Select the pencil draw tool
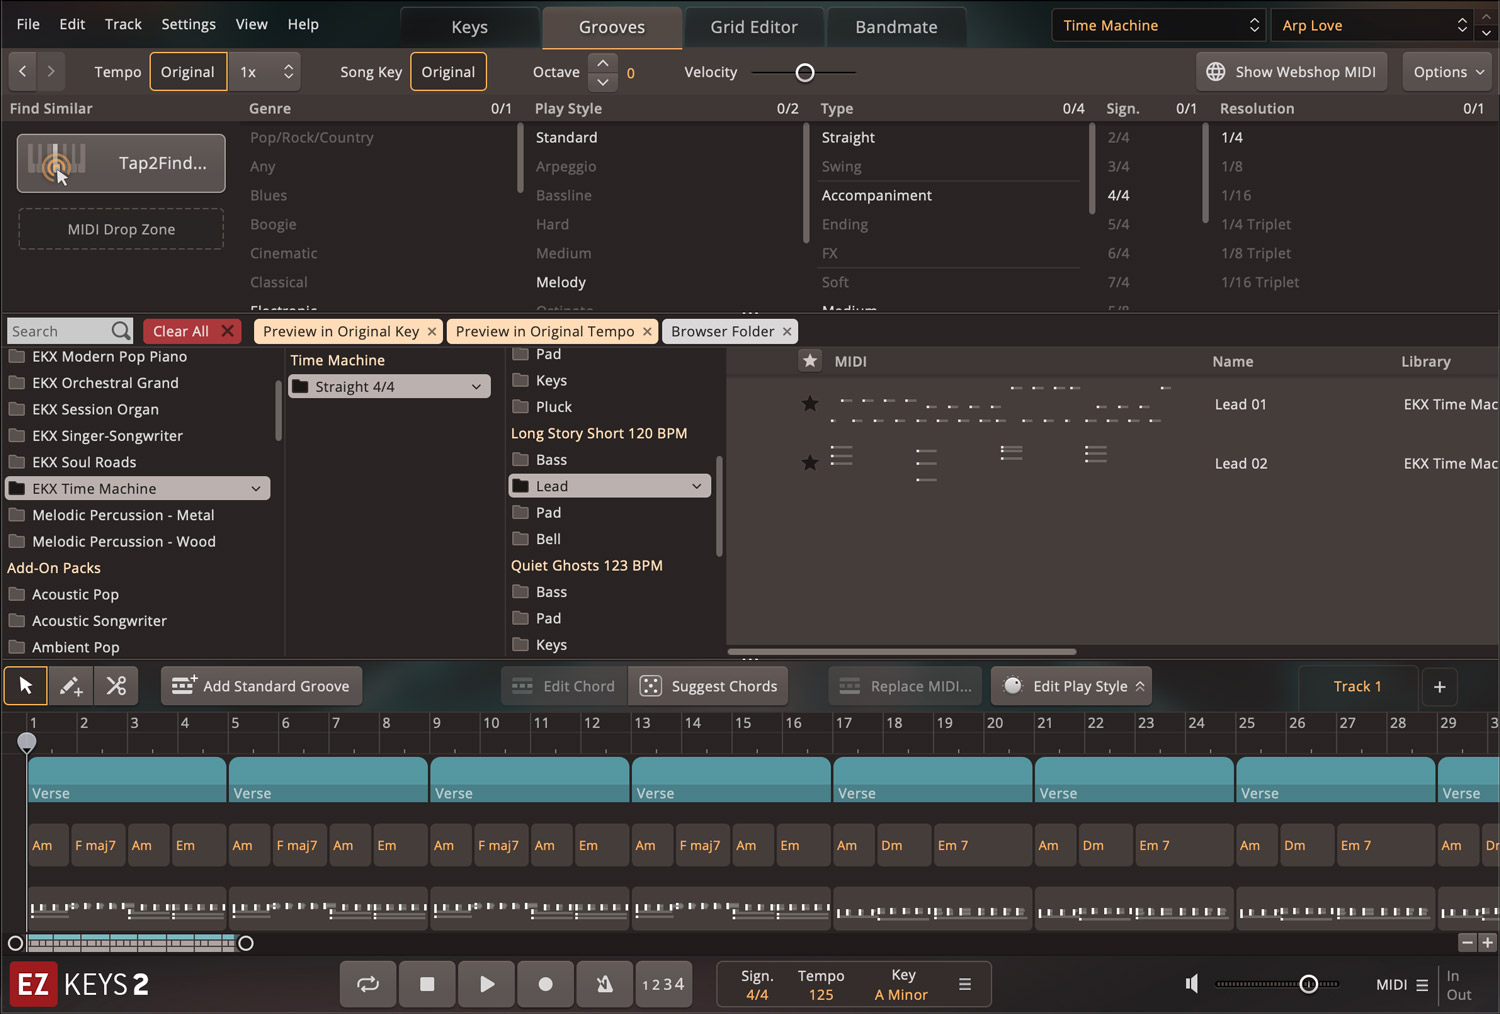The width and height of the screenshot is (1500, 1014). (71, 686)
